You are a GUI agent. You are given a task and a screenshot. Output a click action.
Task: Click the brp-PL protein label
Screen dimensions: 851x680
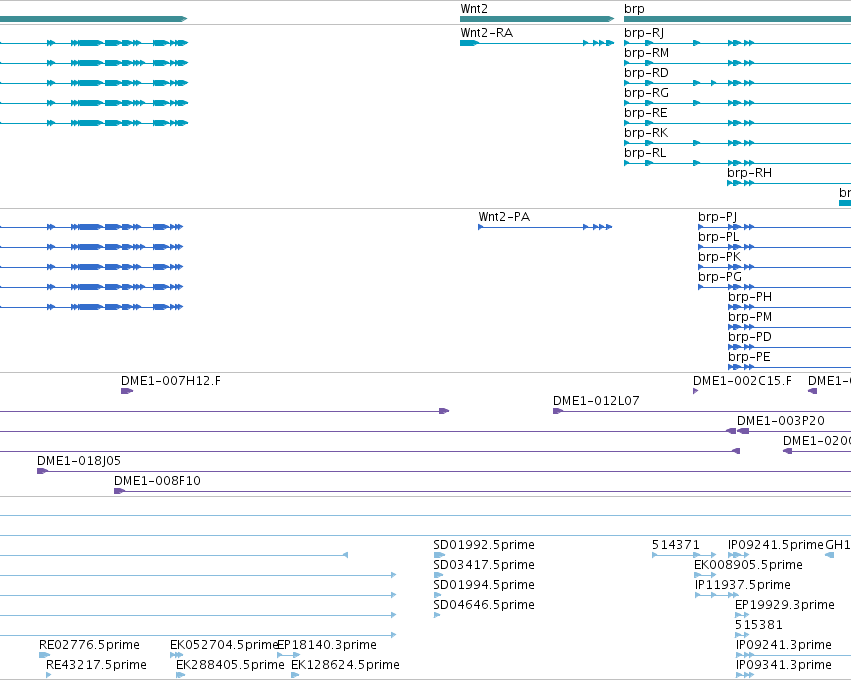[x=719, y=237]
